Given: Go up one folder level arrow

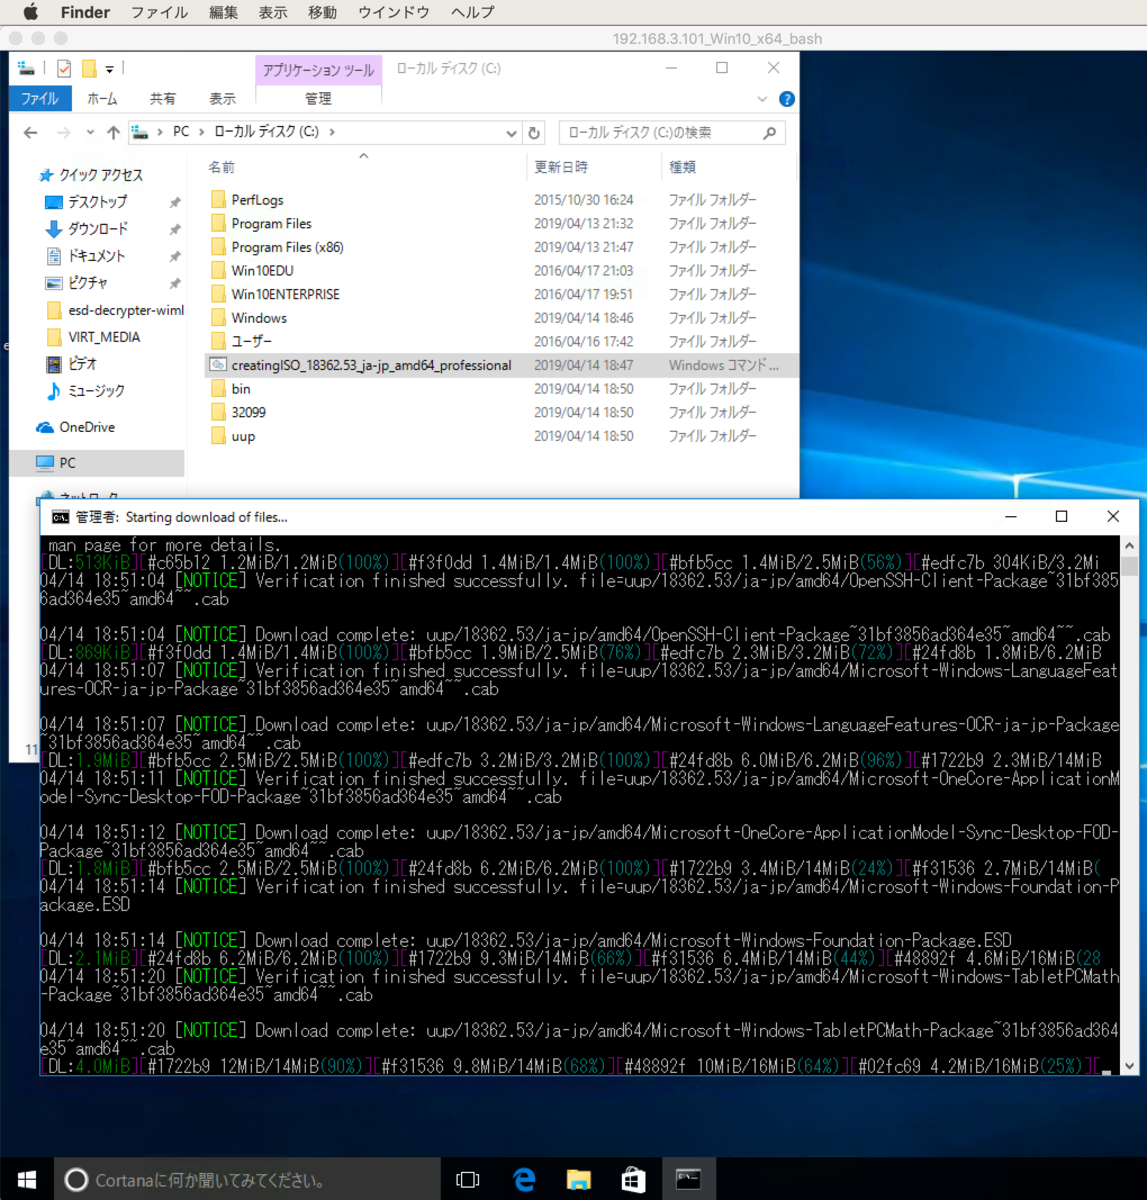Looking at the screenshot, I should [x=113, y=133].
